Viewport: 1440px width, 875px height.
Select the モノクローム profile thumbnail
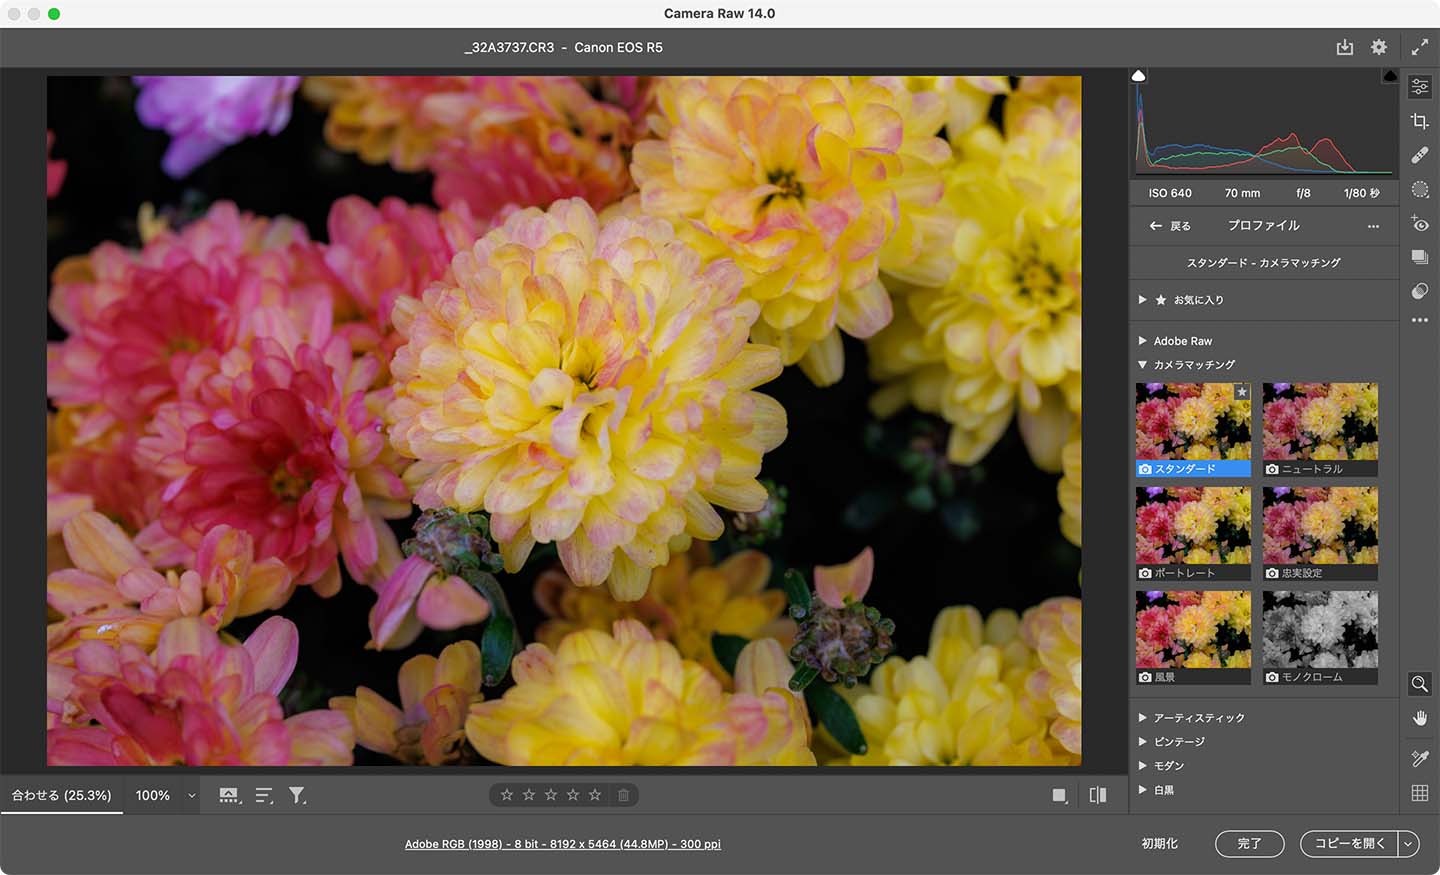click(1320, 630)
